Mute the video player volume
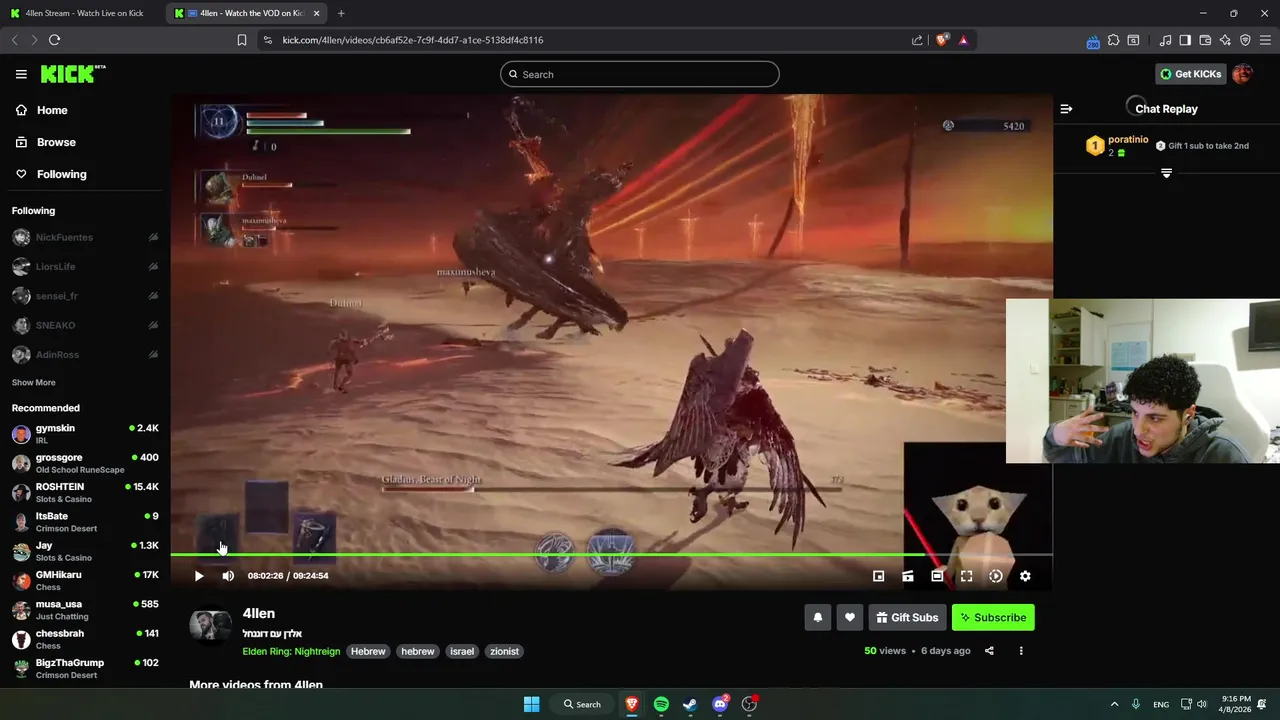 pos(228,576)
